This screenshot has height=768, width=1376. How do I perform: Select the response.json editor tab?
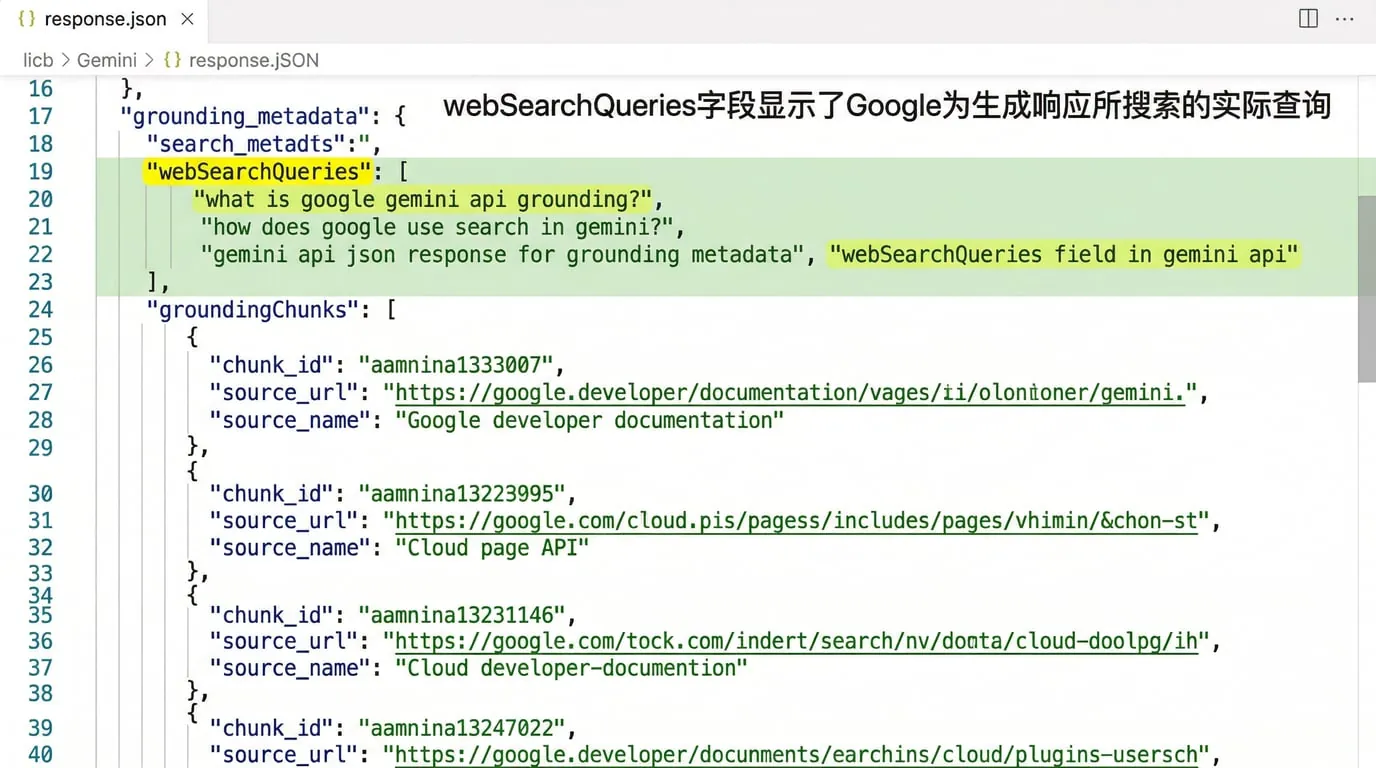click(105, 19)
